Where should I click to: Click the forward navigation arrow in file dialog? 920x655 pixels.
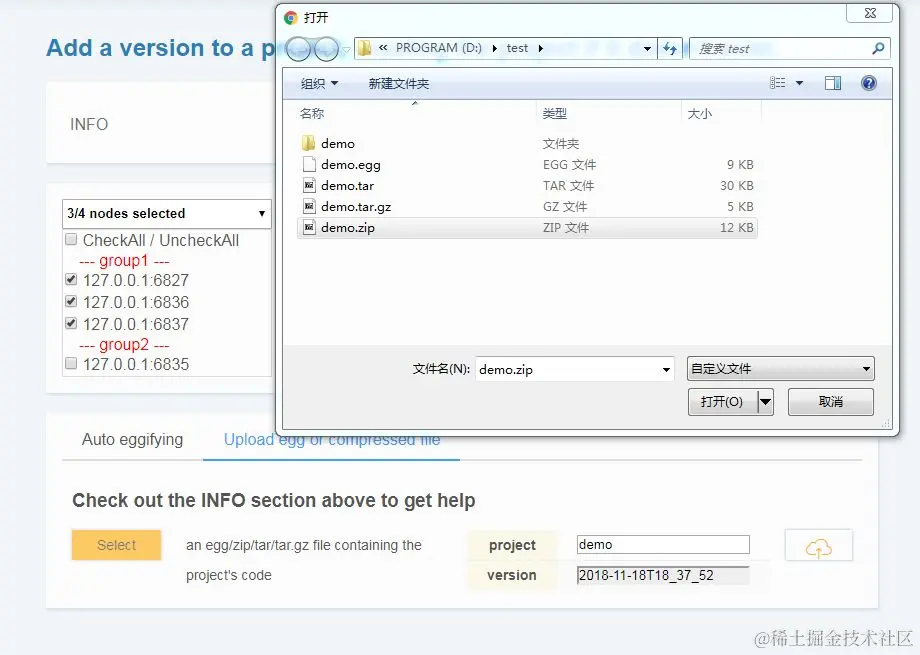pyautogui.click(x=327, y=49)
